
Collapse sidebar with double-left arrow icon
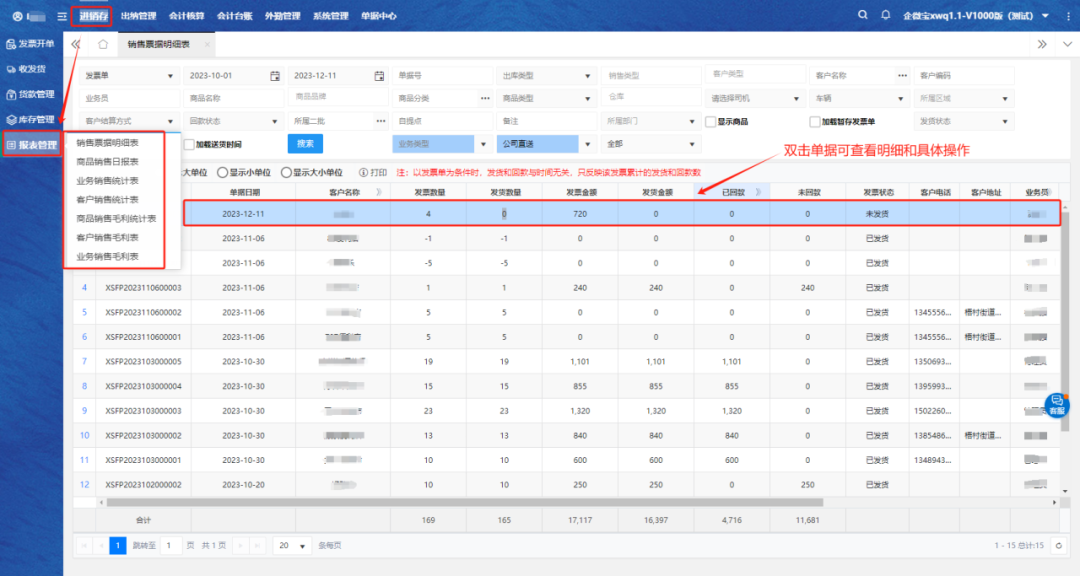click(76, 45)
